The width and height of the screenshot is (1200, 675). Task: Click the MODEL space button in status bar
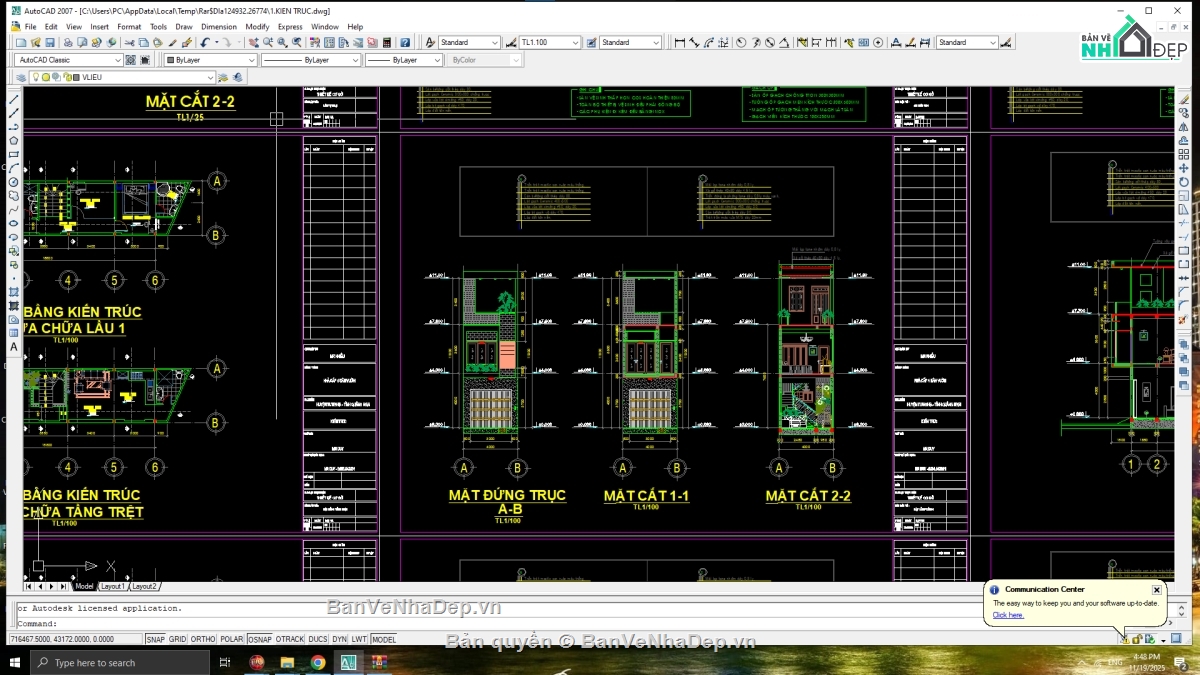(x=384, y=639)
